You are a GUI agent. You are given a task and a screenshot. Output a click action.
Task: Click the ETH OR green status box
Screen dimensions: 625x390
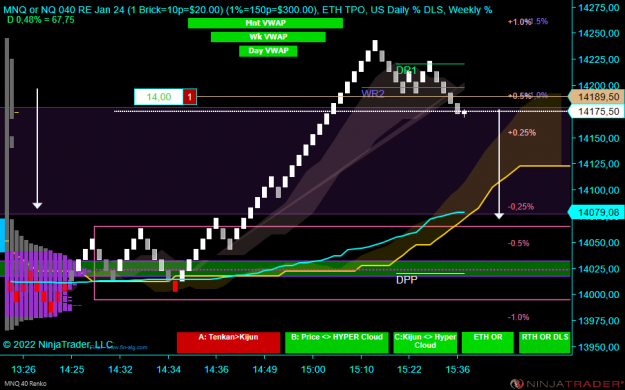tap(488, 342)
